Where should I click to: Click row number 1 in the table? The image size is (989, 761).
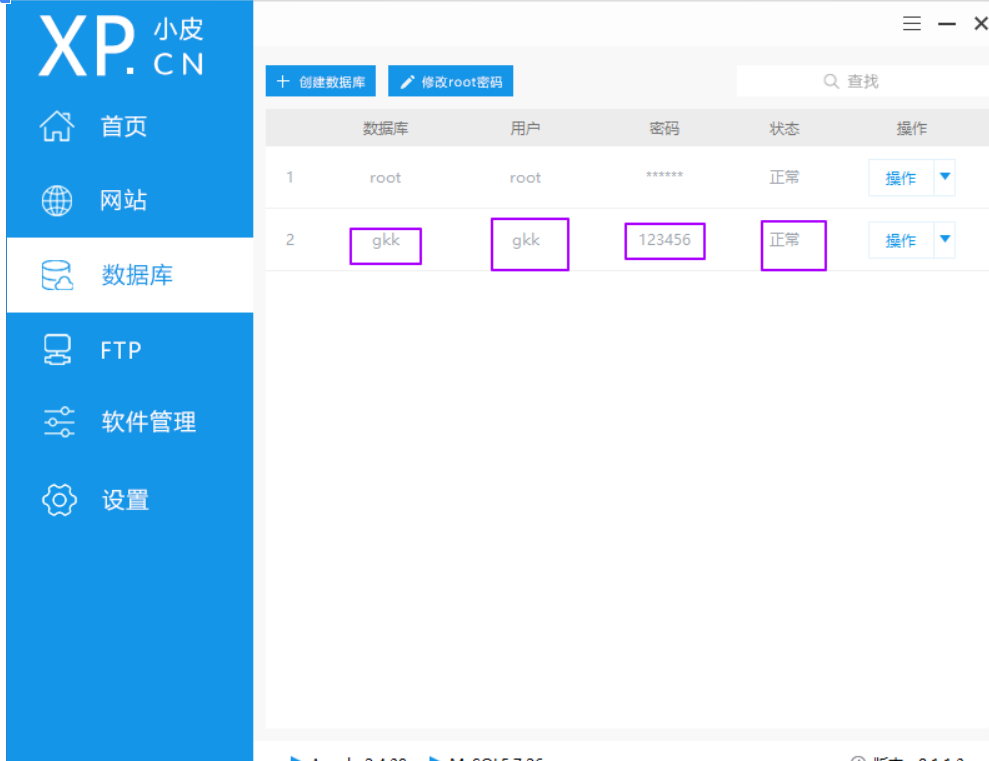point(290,177)
